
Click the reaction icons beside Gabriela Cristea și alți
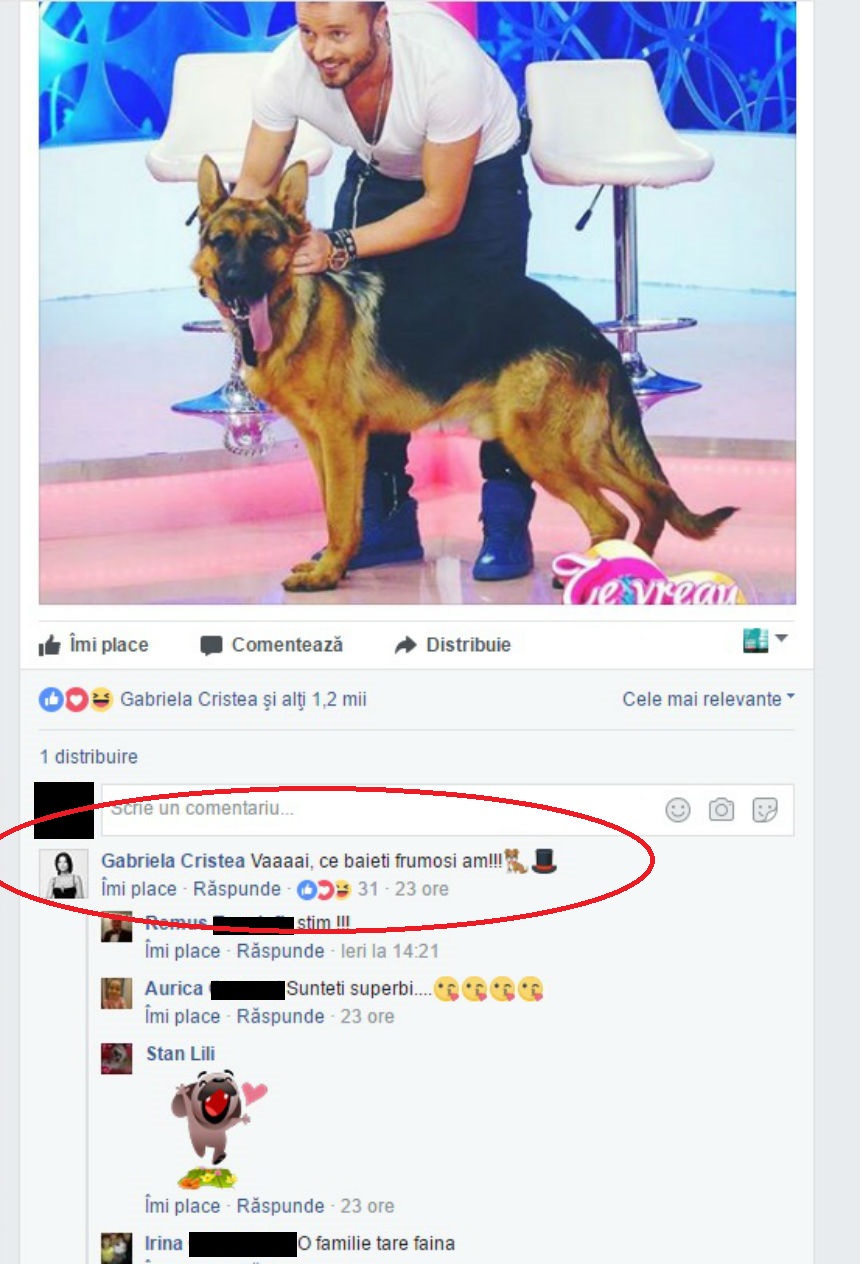(76, 699)
